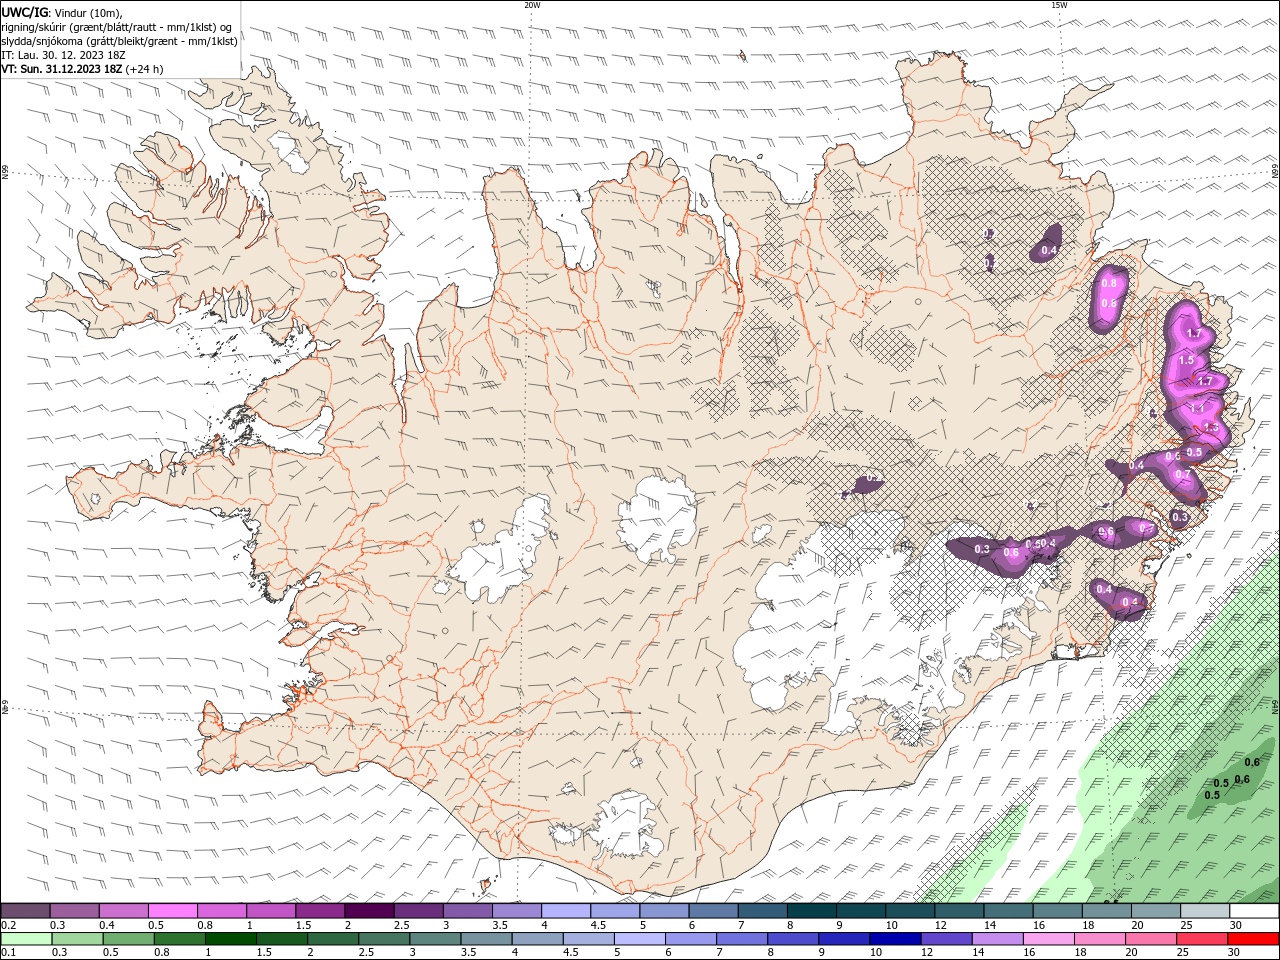Pick the deep blue lower swatch labeled 10
Screen dimensions: 1280x960
tap(894, 939)
